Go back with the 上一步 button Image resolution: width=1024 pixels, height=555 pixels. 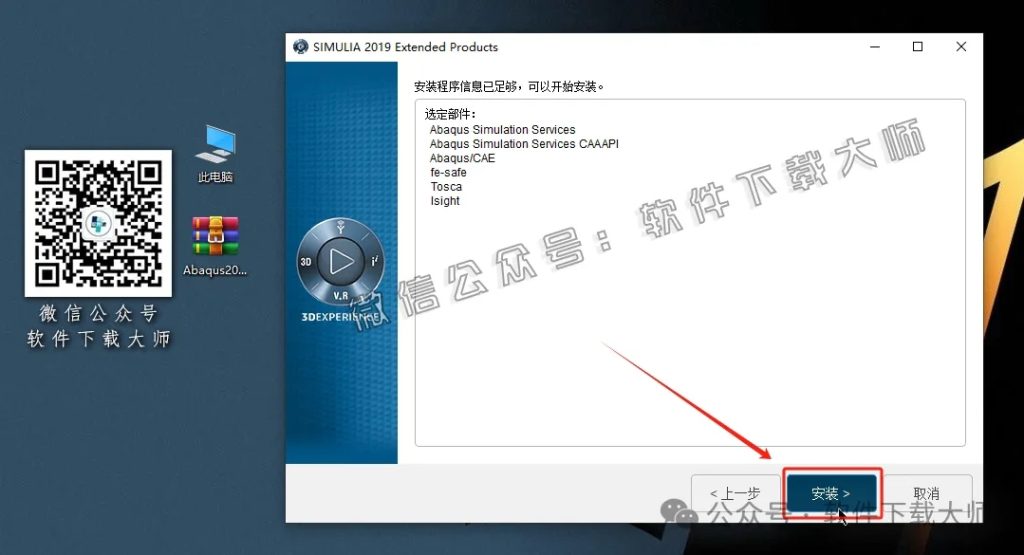click(735, 494)
